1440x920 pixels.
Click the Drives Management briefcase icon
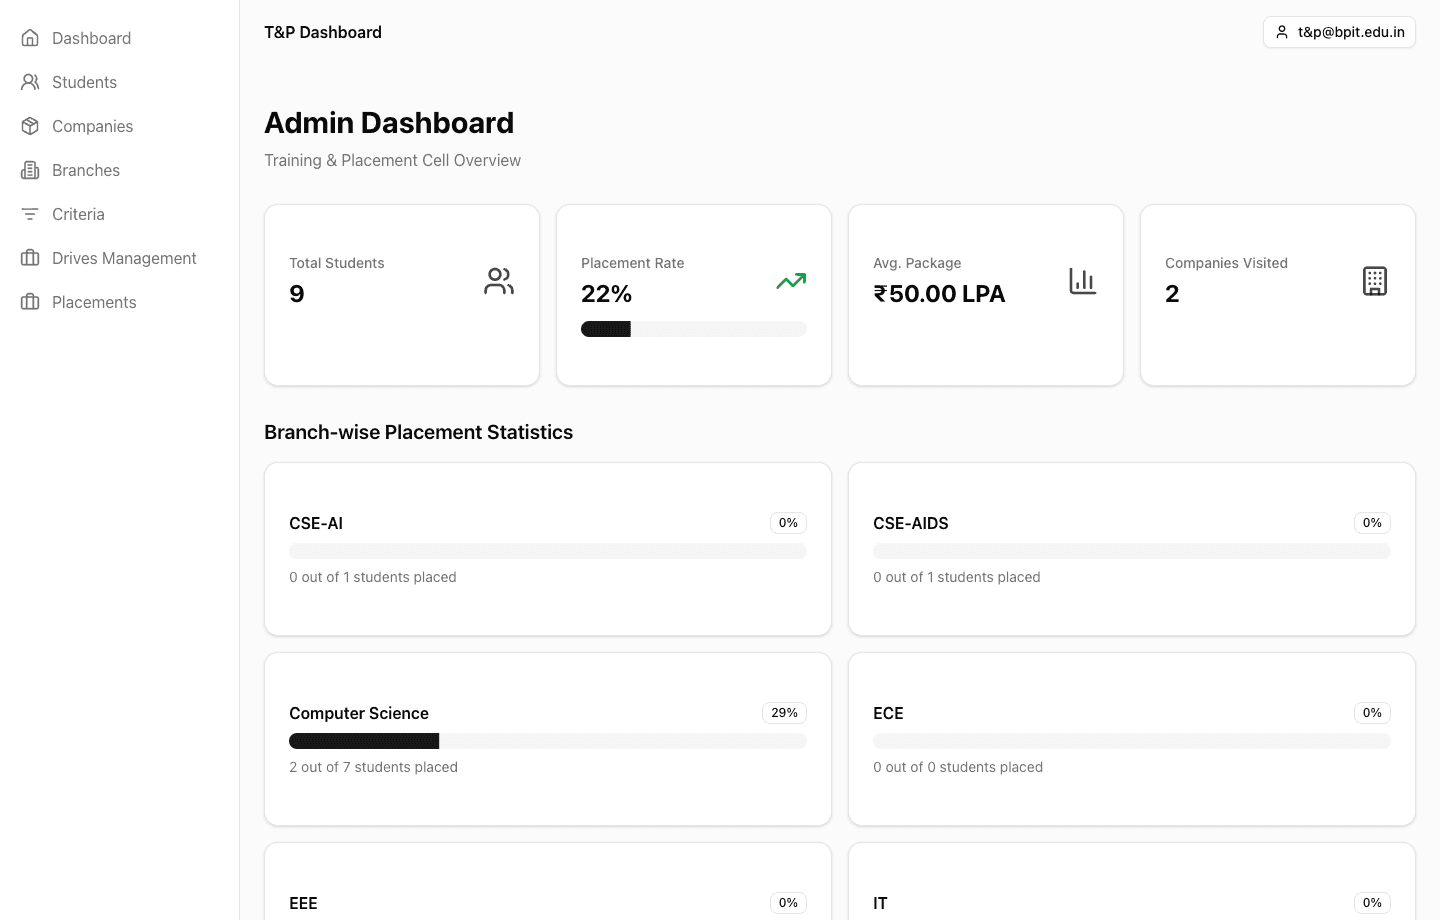(30, 258)
